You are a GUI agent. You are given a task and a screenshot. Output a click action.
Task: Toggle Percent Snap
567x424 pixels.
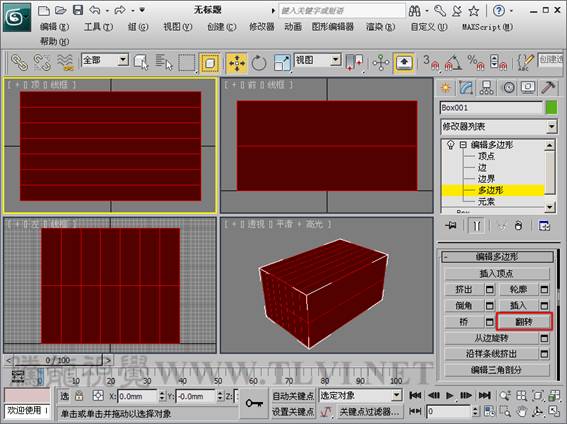pos(476,62)
